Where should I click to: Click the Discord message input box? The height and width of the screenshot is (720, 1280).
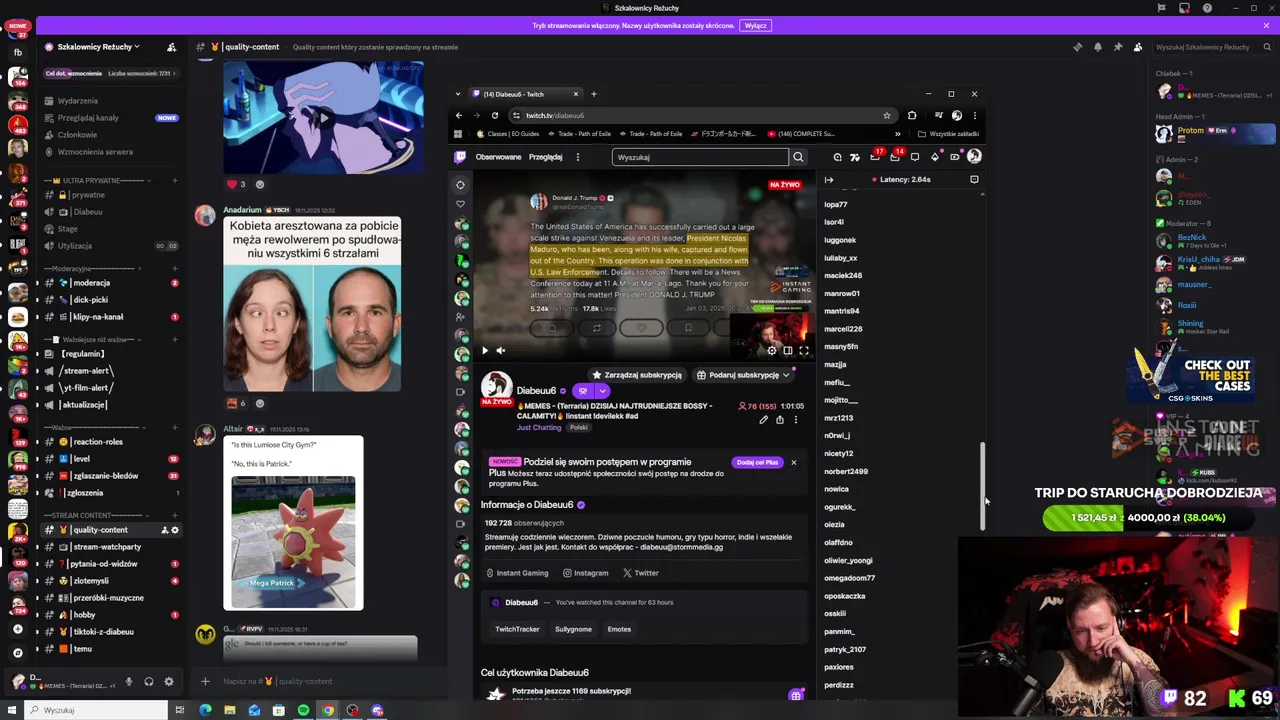320,681
